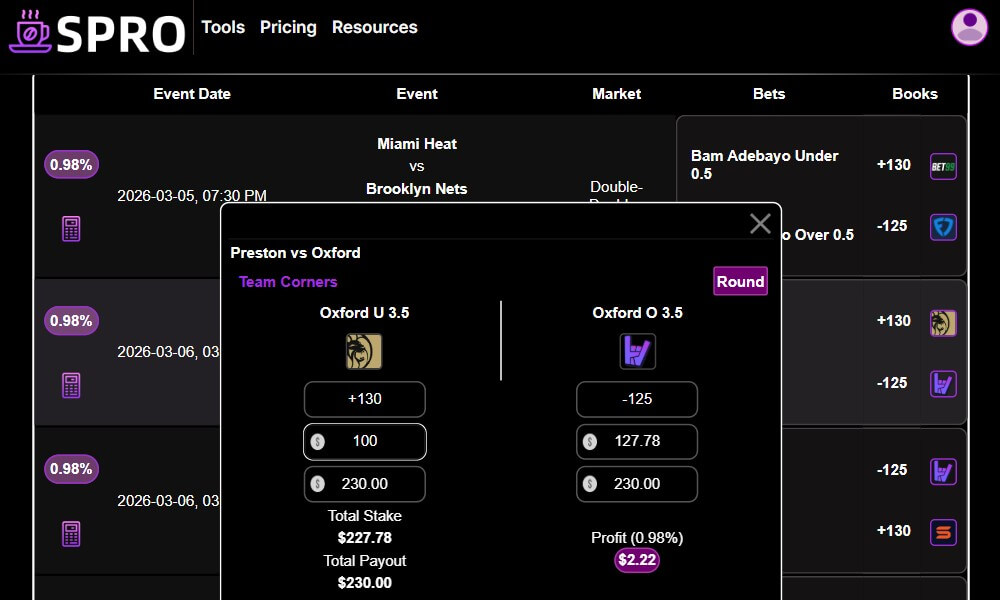The image size is (1000, 600).
Task: Open the Pricing menu
Action: [x=288, y=27]
